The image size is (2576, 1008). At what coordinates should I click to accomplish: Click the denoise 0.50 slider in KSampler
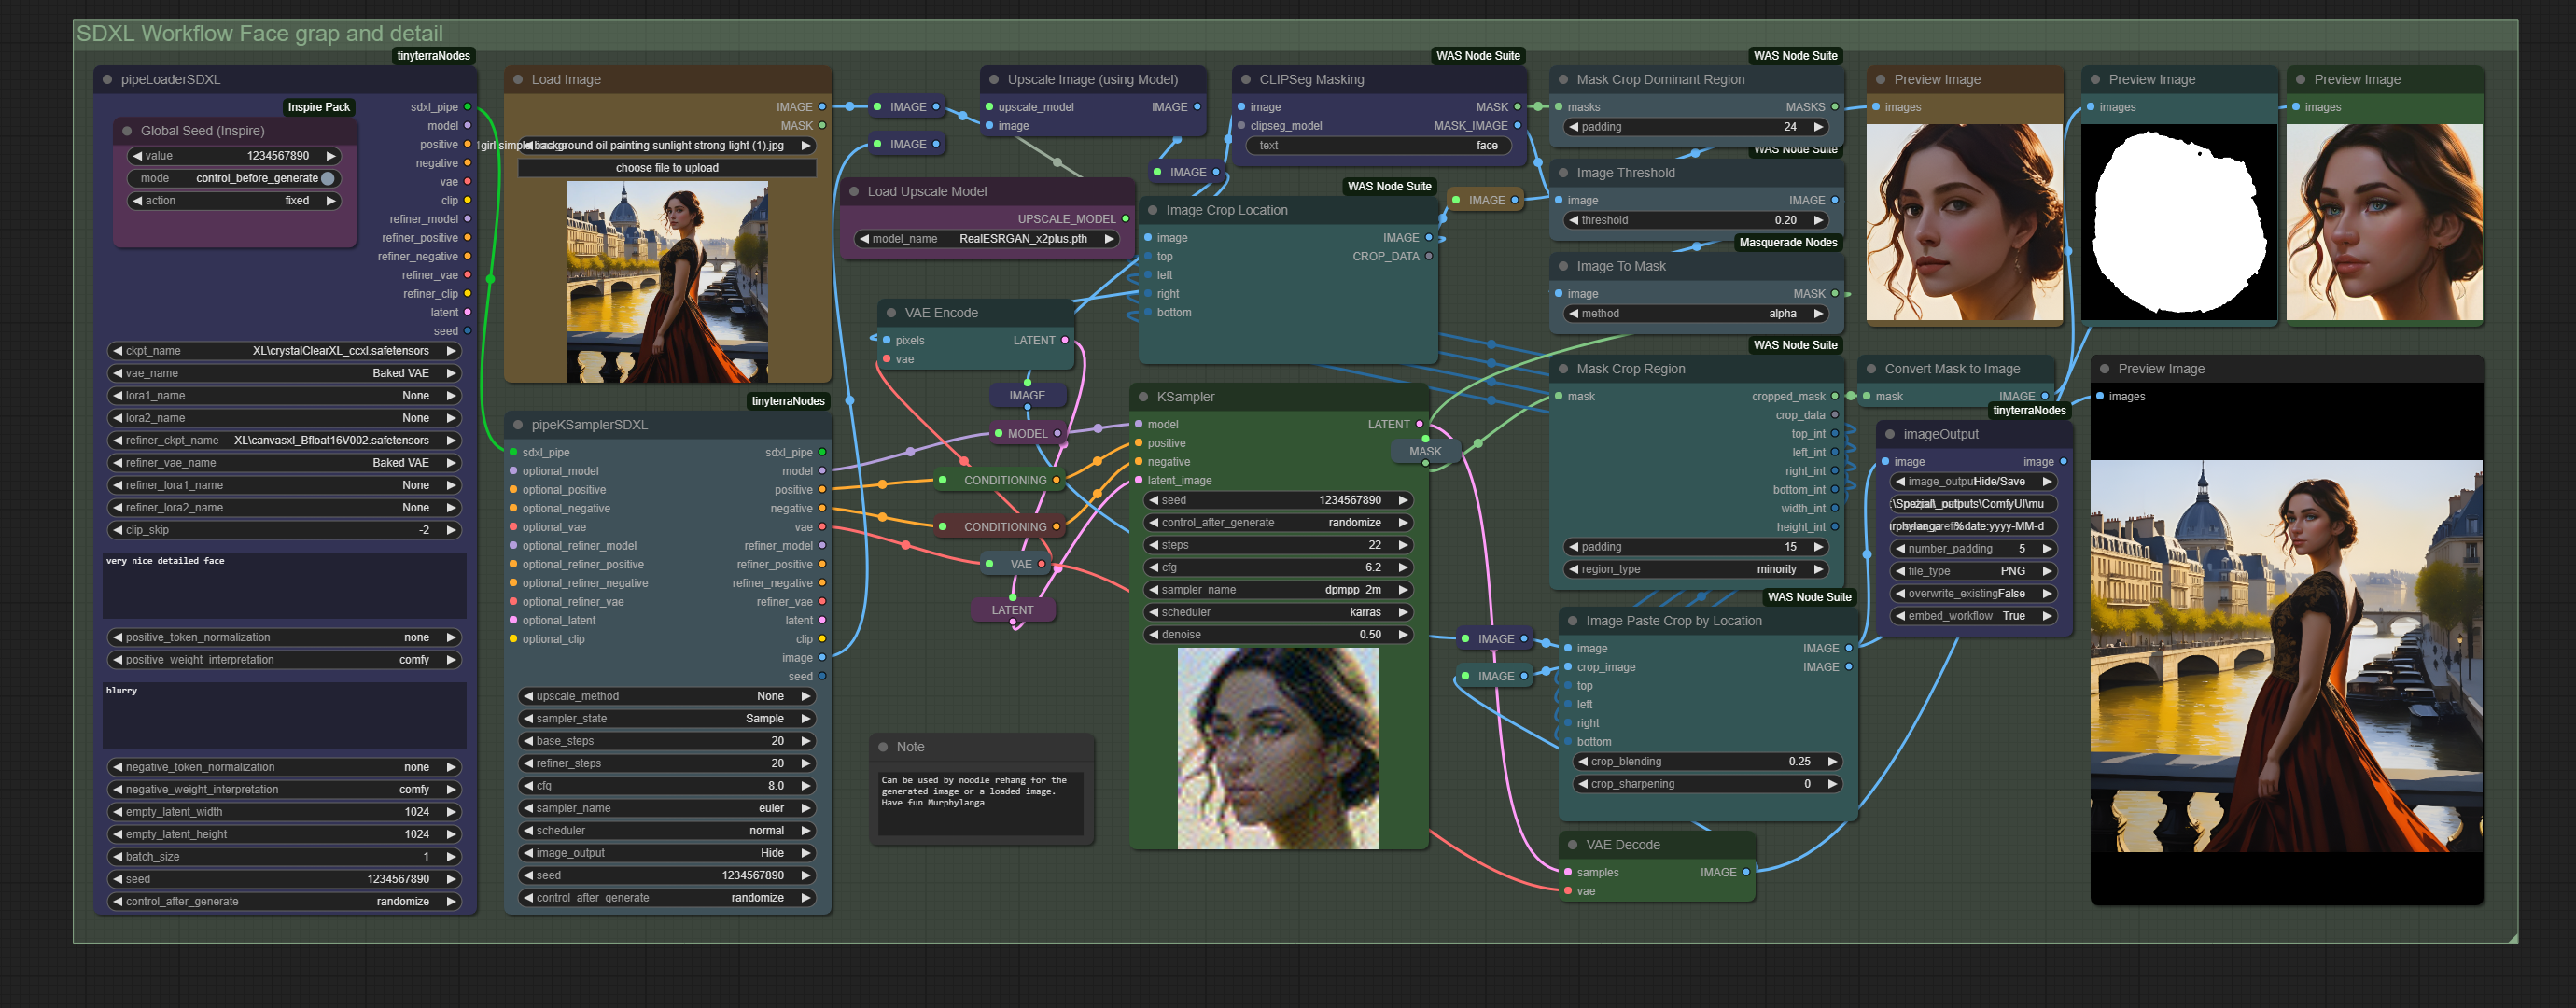[x=1277, y=635]
